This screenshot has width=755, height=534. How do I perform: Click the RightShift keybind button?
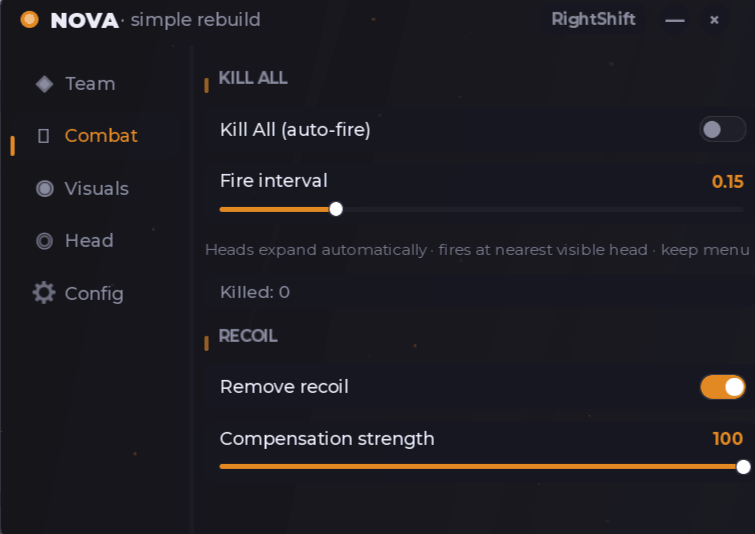pyautogui.click(x=593, y=19)
